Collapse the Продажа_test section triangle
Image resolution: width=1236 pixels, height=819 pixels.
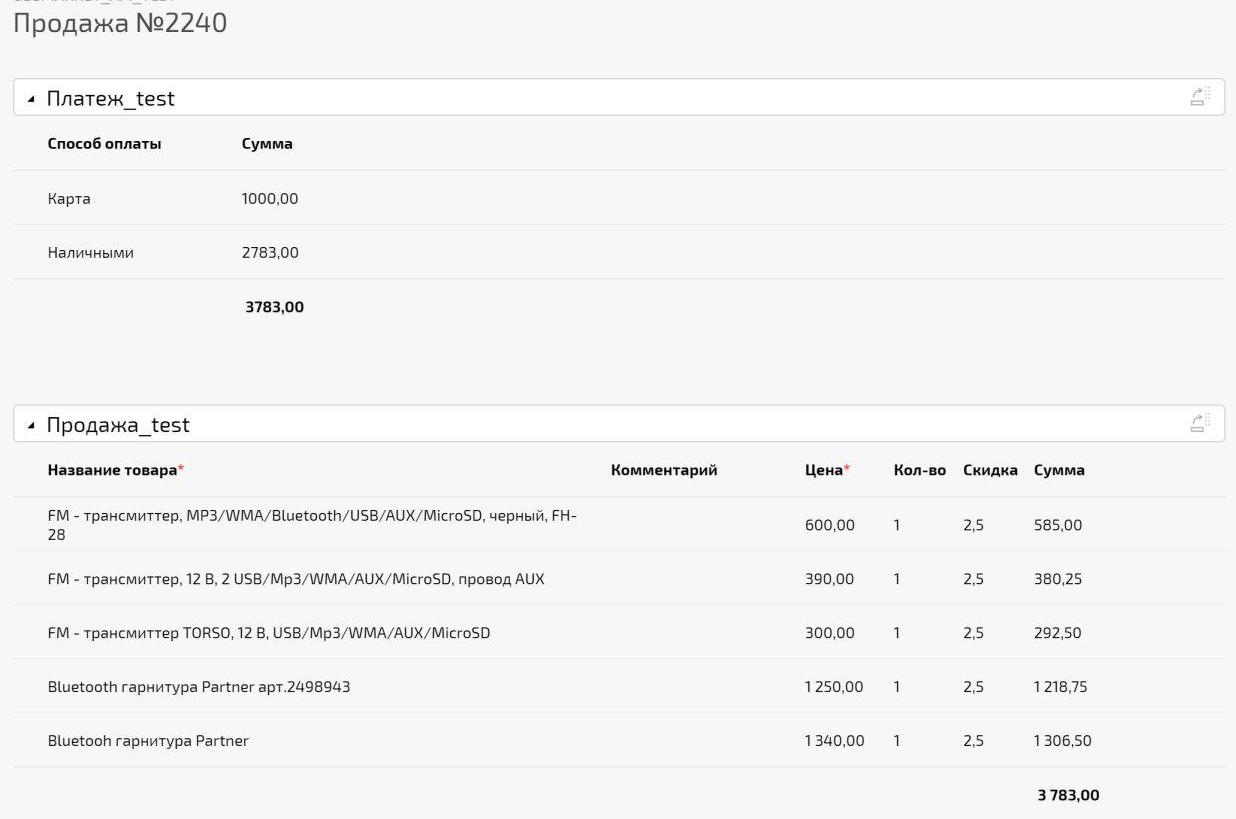[31, 425]
